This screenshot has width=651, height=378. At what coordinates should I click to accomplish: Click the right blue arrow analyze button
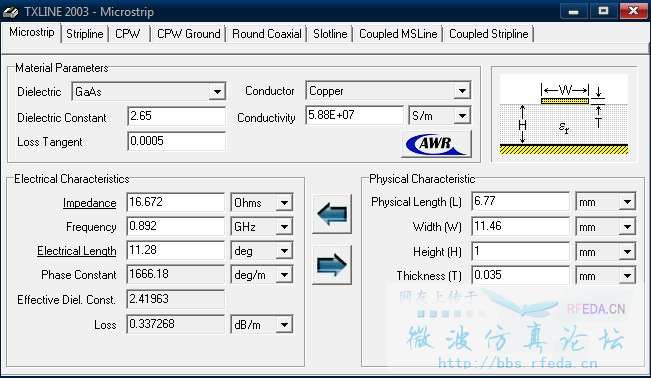332,265
